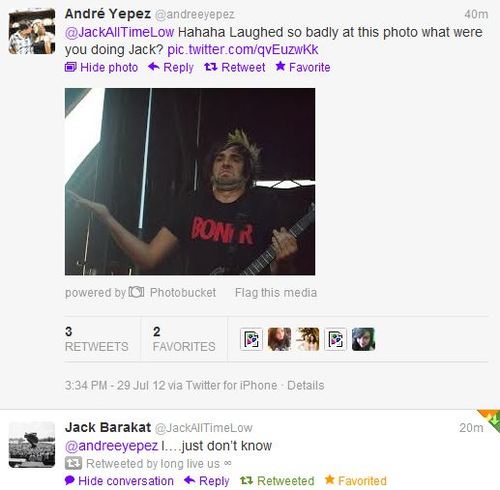Reply to André Yepez's tweet
Image resolution: width=500 pixels, height=490 pixels.
tap(171, 67)
